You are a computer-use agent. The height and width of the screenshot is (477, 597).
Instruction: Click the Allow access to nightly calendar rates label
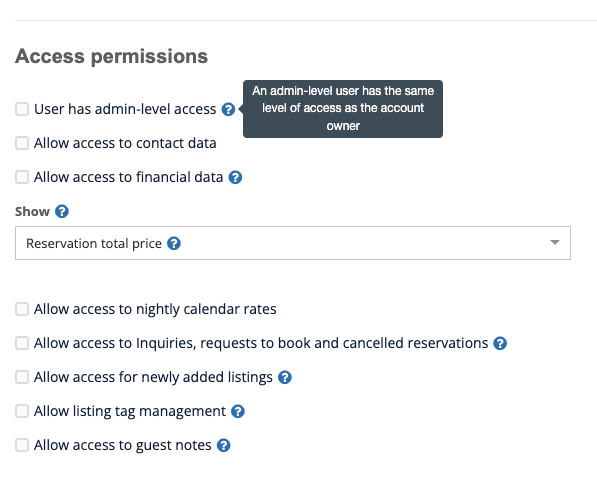155,309
